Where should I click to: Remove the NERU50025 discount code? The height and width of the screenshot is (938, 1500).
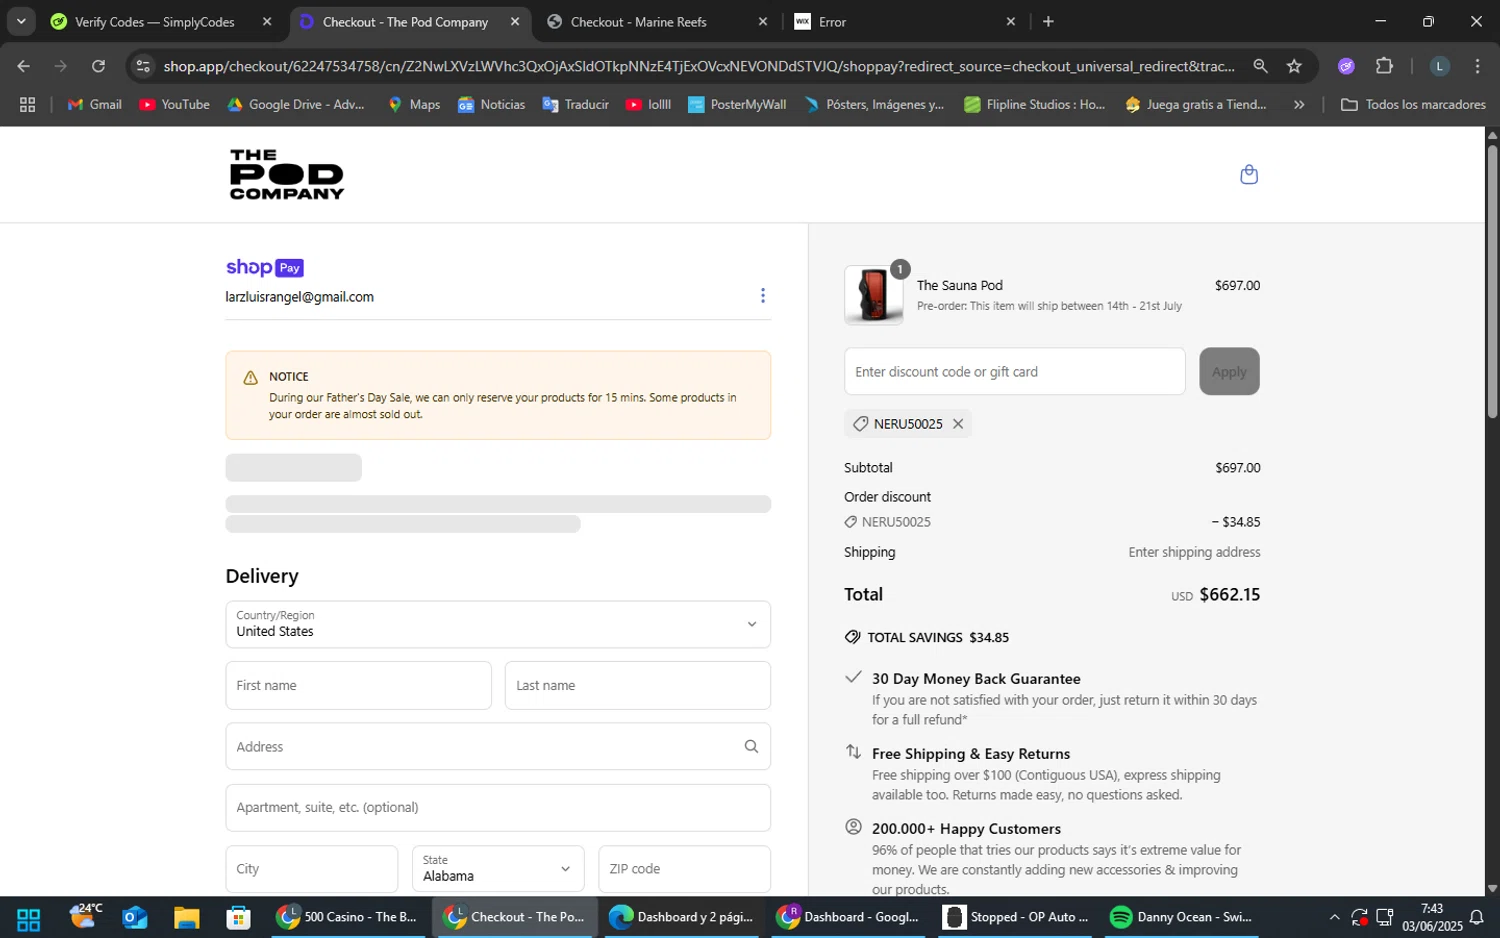click(958, 424)
